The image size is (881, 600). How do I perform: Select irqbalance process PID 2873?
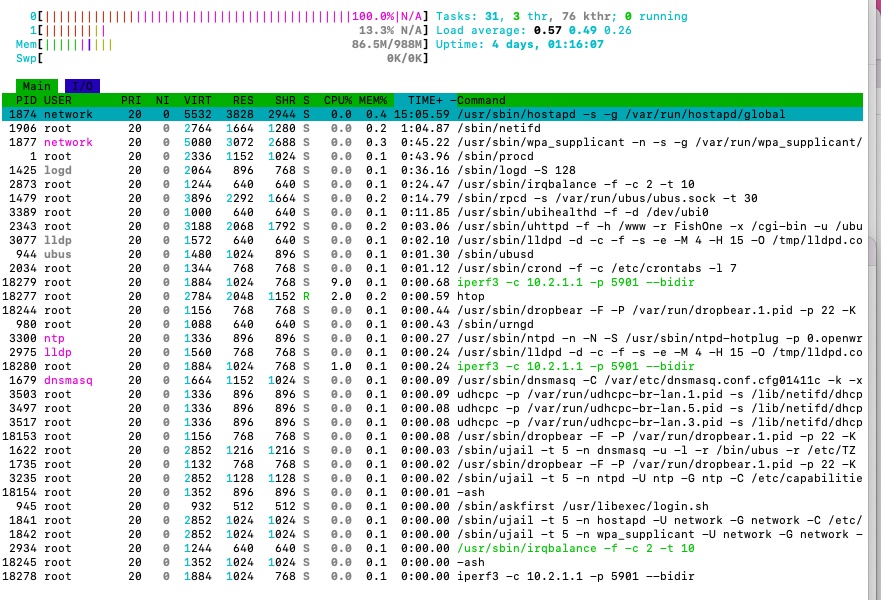click(x=432, y=184)
